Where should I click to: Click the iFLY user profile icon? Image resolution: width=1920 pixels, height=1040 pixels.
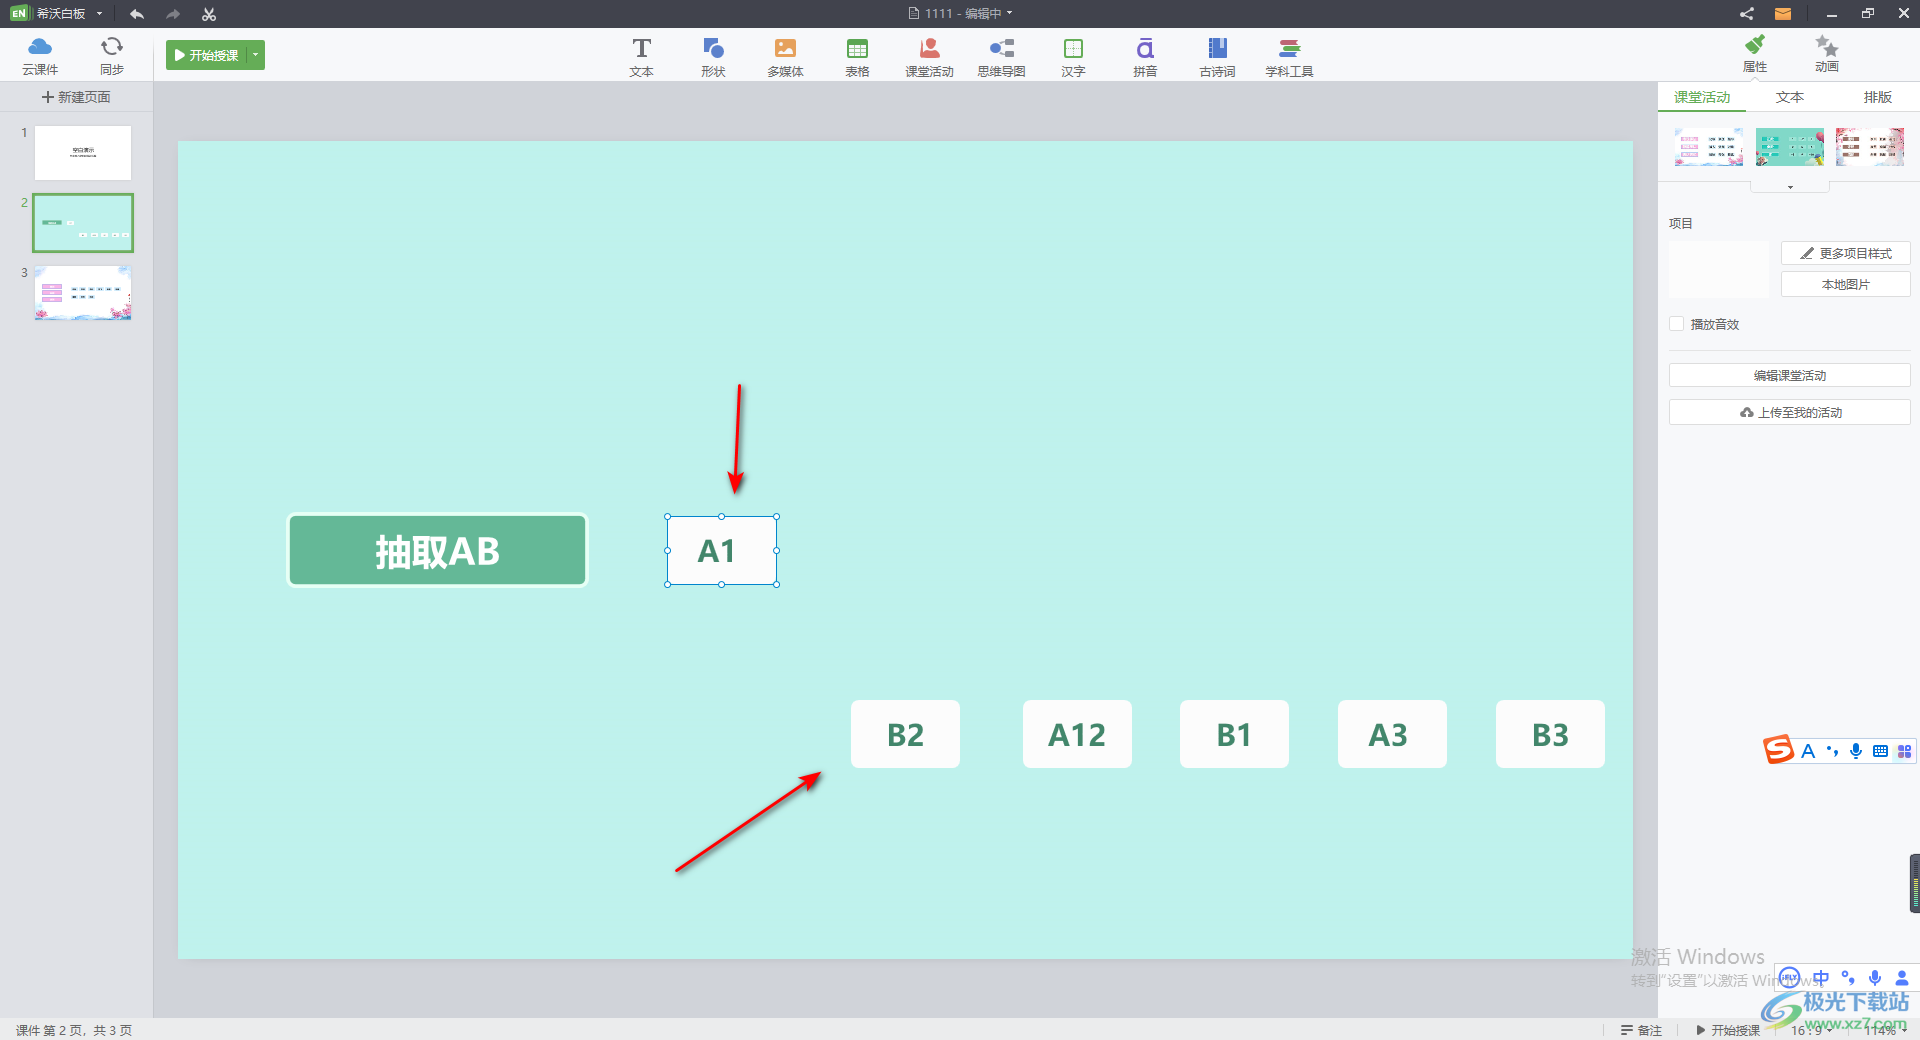[1902, 978]
